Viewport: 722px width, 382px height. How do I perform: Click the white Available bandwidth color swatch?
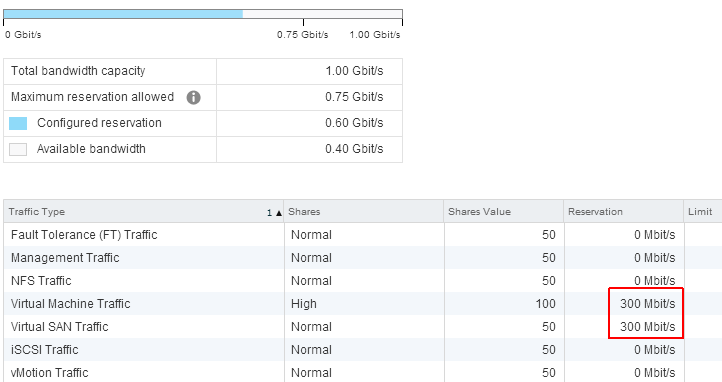[18, 149]
